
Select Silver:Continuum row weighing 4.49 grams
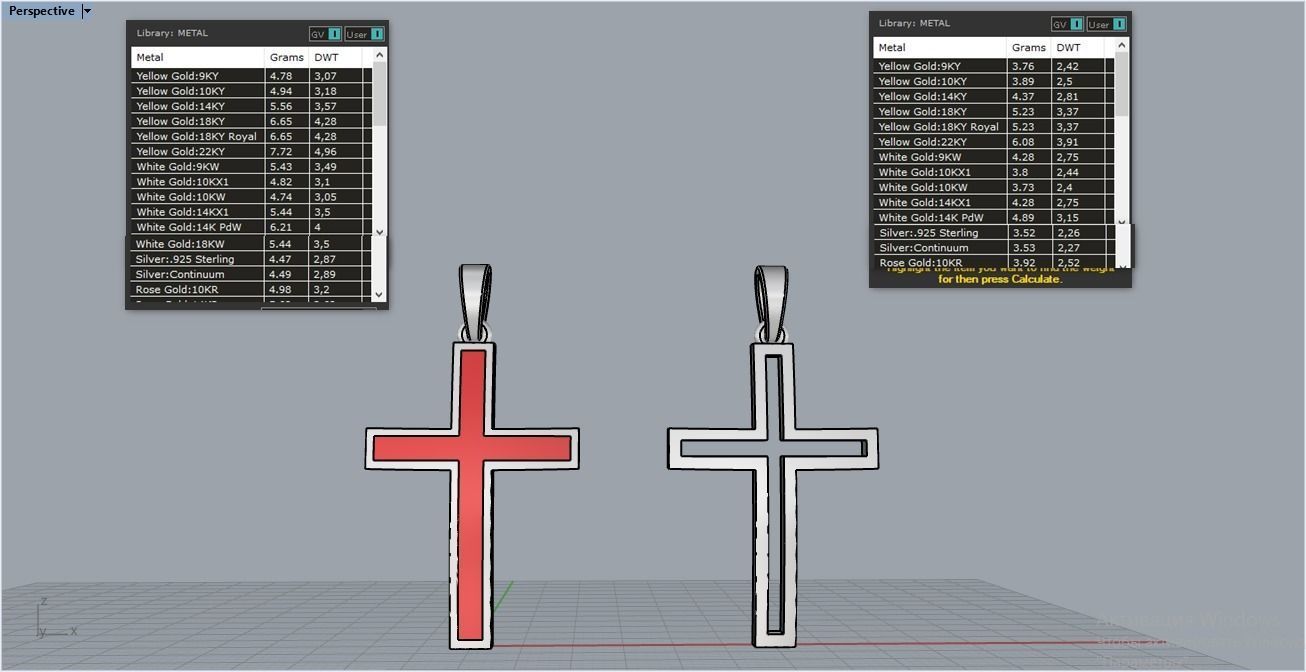(x=251, y=274)
